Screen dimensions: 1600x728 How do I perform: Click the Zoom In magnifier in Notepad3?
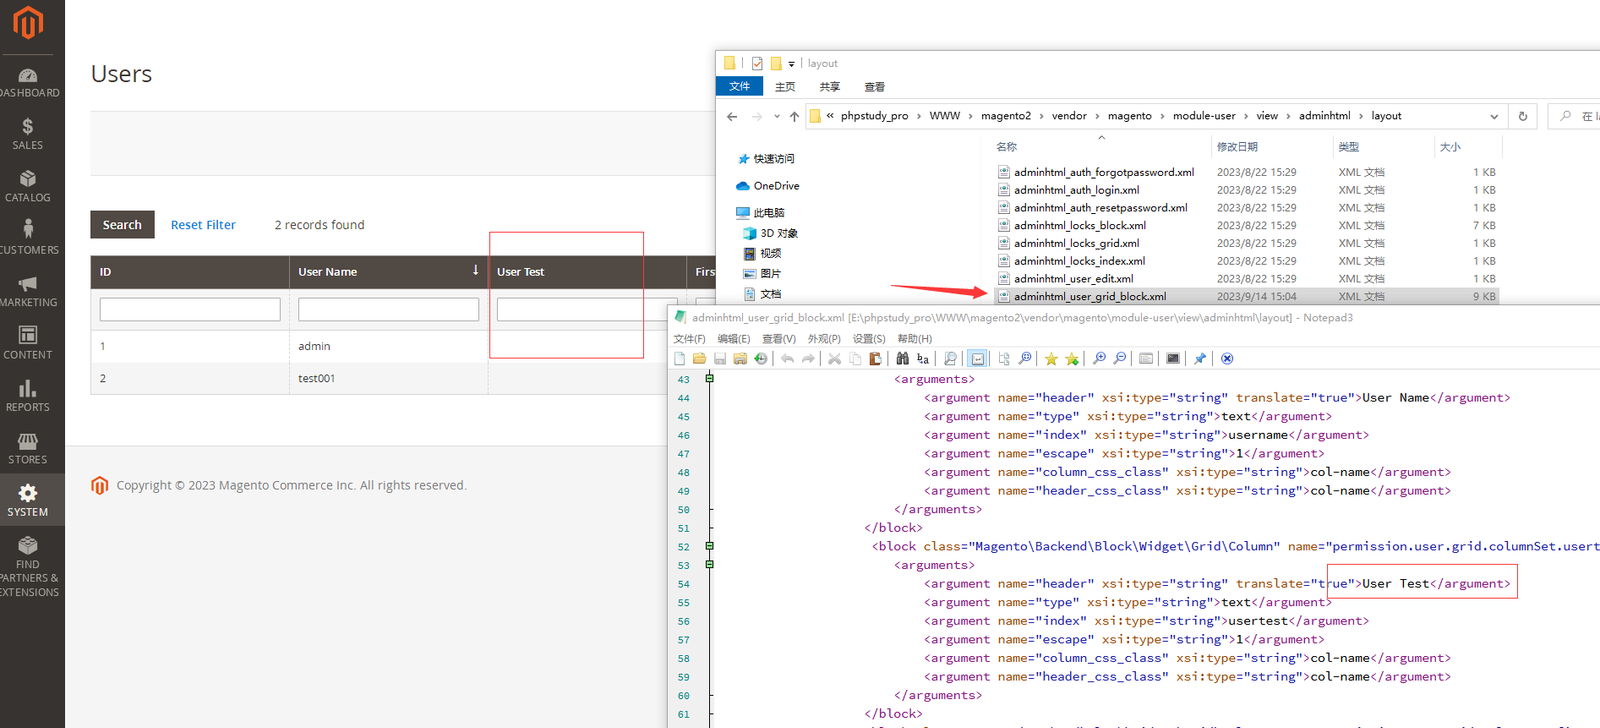coord(1099,359)
